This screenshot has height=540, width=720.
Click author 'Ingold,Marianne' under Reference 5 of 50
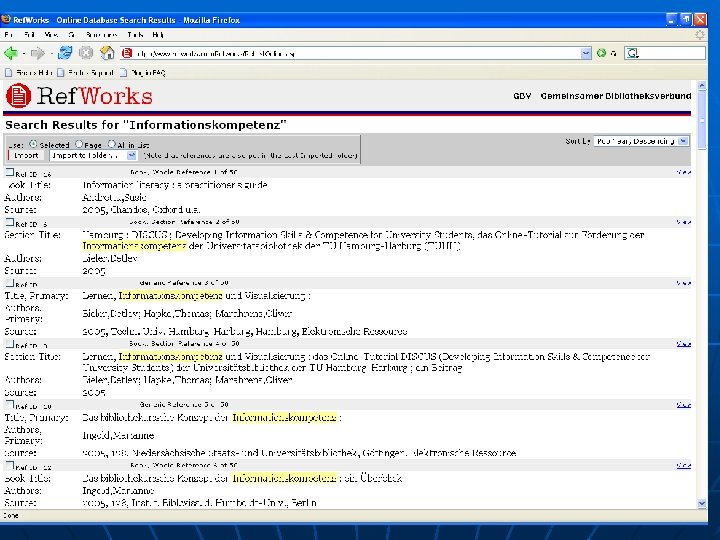coord(118,435)
